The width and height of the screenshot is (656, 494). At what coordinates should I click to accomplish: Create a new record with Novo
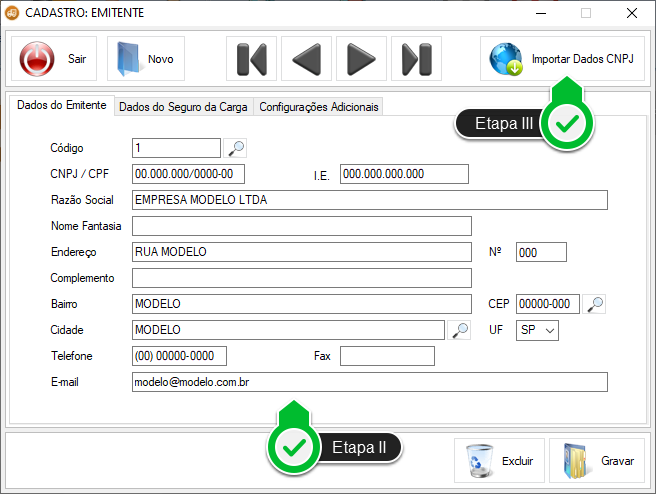point(146,59)
